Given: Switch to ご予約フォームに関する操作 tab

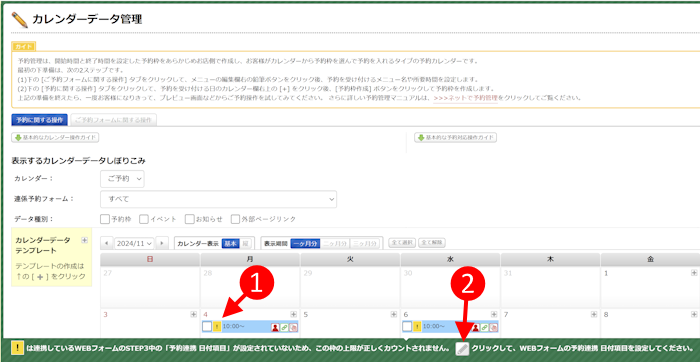Looking at the screenshot, I should pos(113,120).
